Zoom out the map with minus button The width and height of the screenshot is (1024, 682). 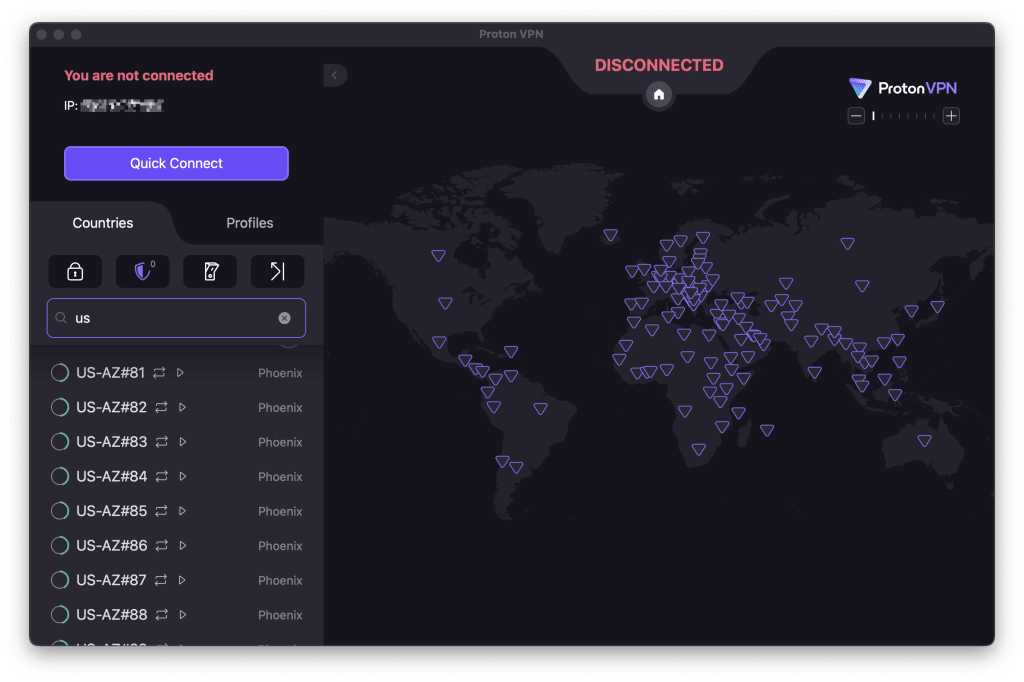coord(856,116)
